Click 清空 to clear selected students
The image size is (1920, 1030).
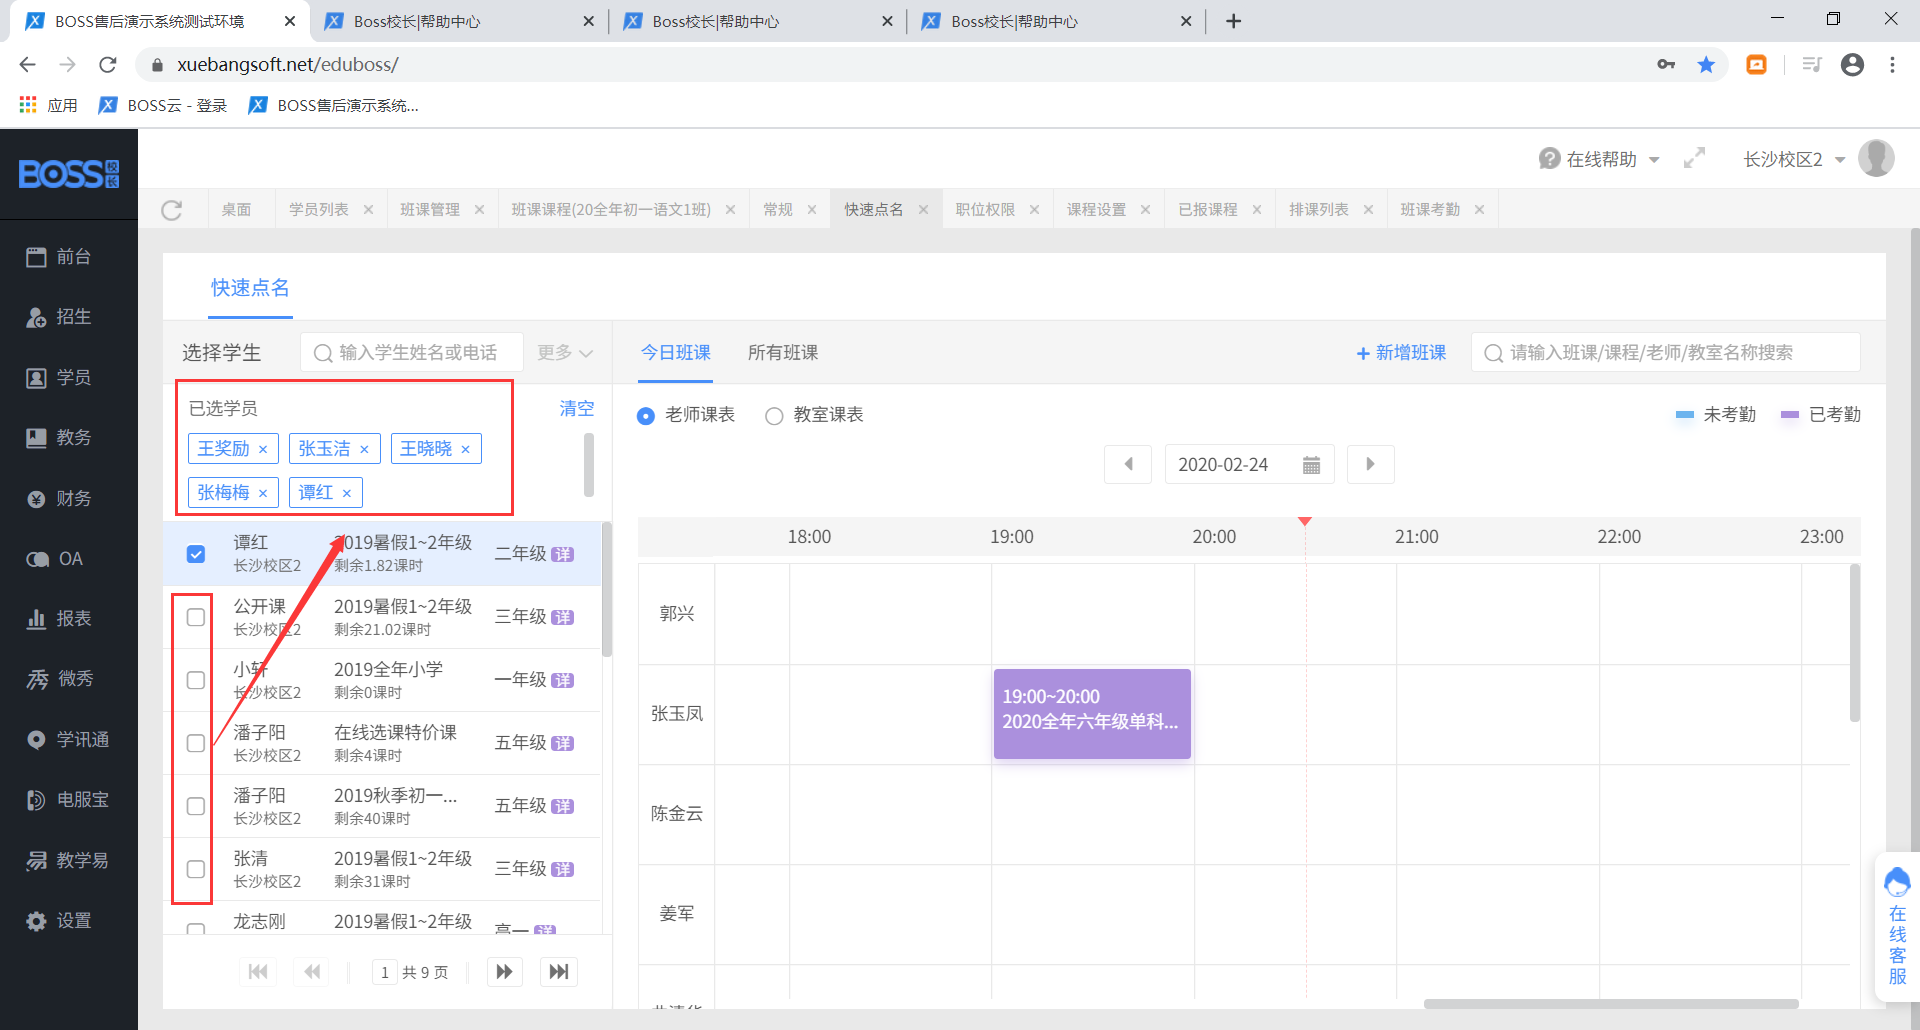576,408
